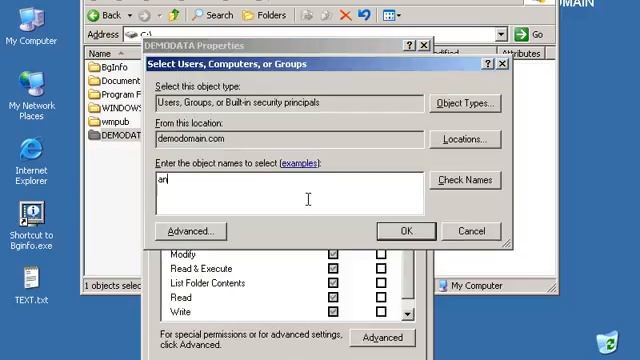Open the Recycle Bin icon
This screenshot has height=360, width=640.
click(x=607, y=342)
